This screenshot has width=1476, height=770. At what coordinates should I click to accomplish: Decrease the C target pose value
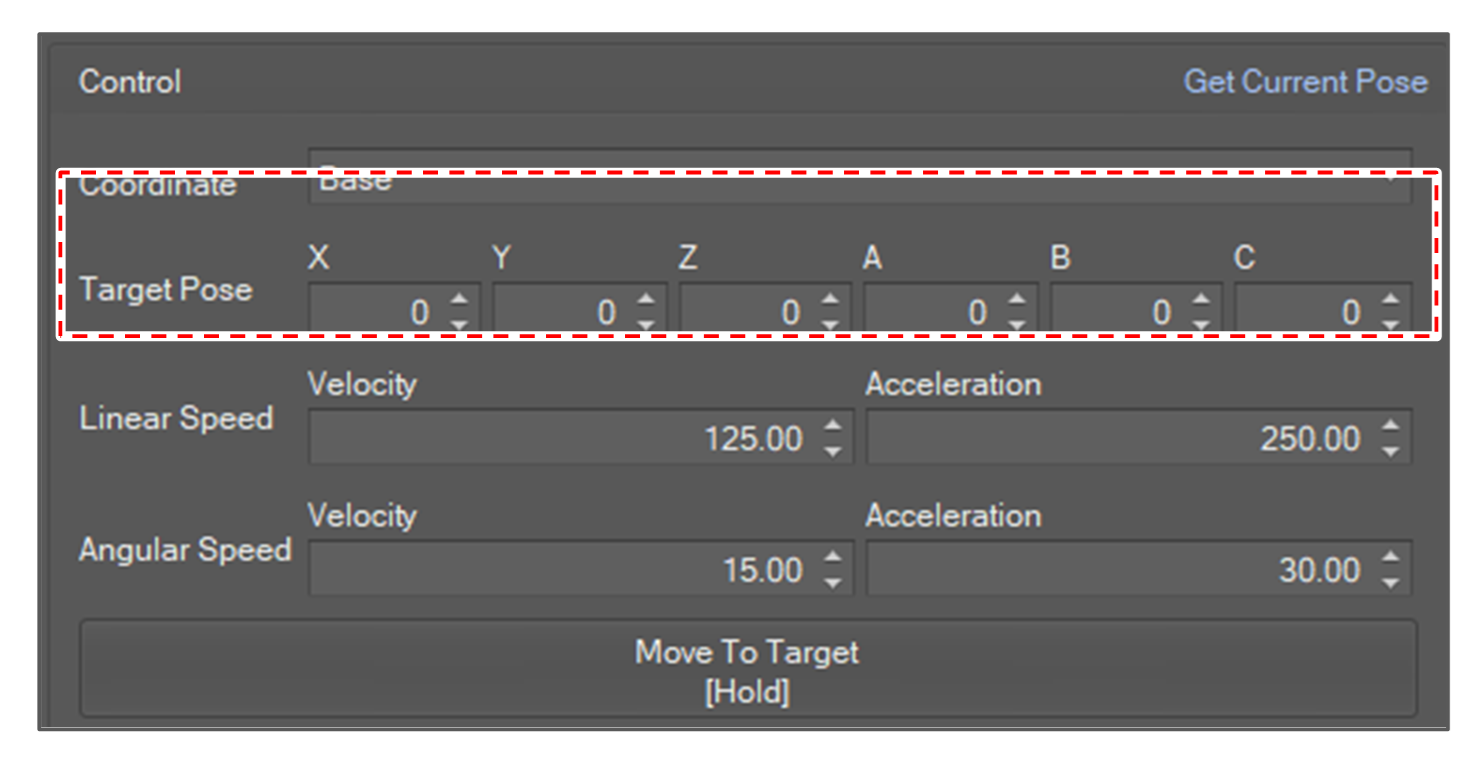click(x=1390, y=324)
